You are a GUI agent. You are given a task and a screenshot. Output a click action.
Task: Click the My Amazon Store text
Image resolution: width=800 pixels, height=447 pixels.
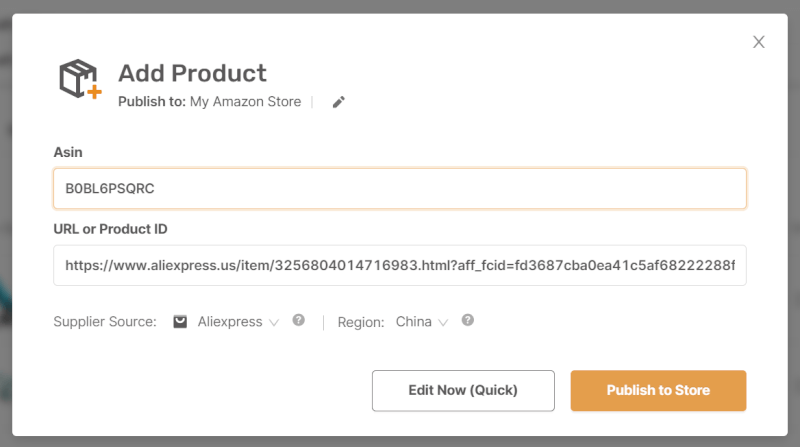tap(245, 102)
